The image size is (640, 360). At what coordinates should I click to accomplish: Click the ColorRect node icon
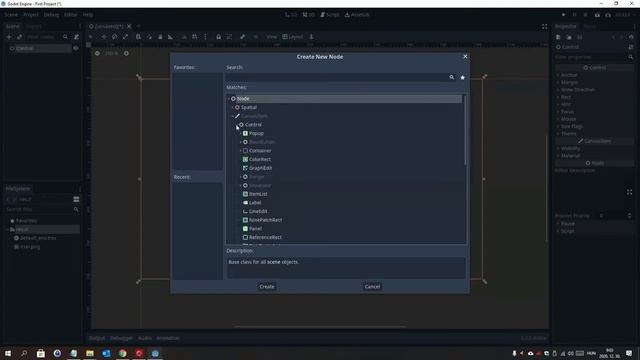245,159
